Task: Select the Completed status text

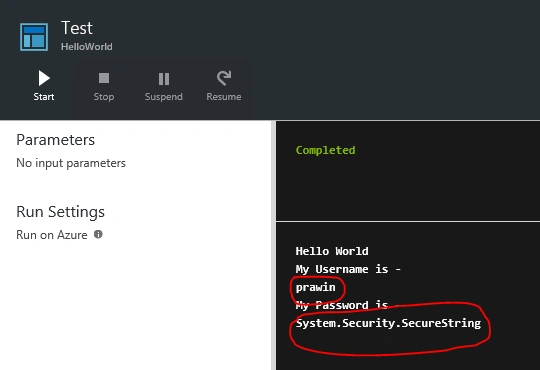Action: [x=325, y=150]
